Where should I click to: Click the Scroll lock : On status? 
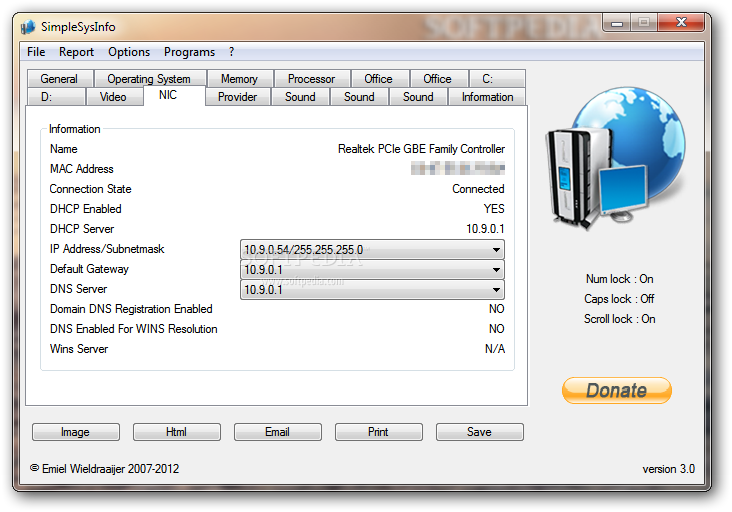pyautogui.click(x=619, y=319)
